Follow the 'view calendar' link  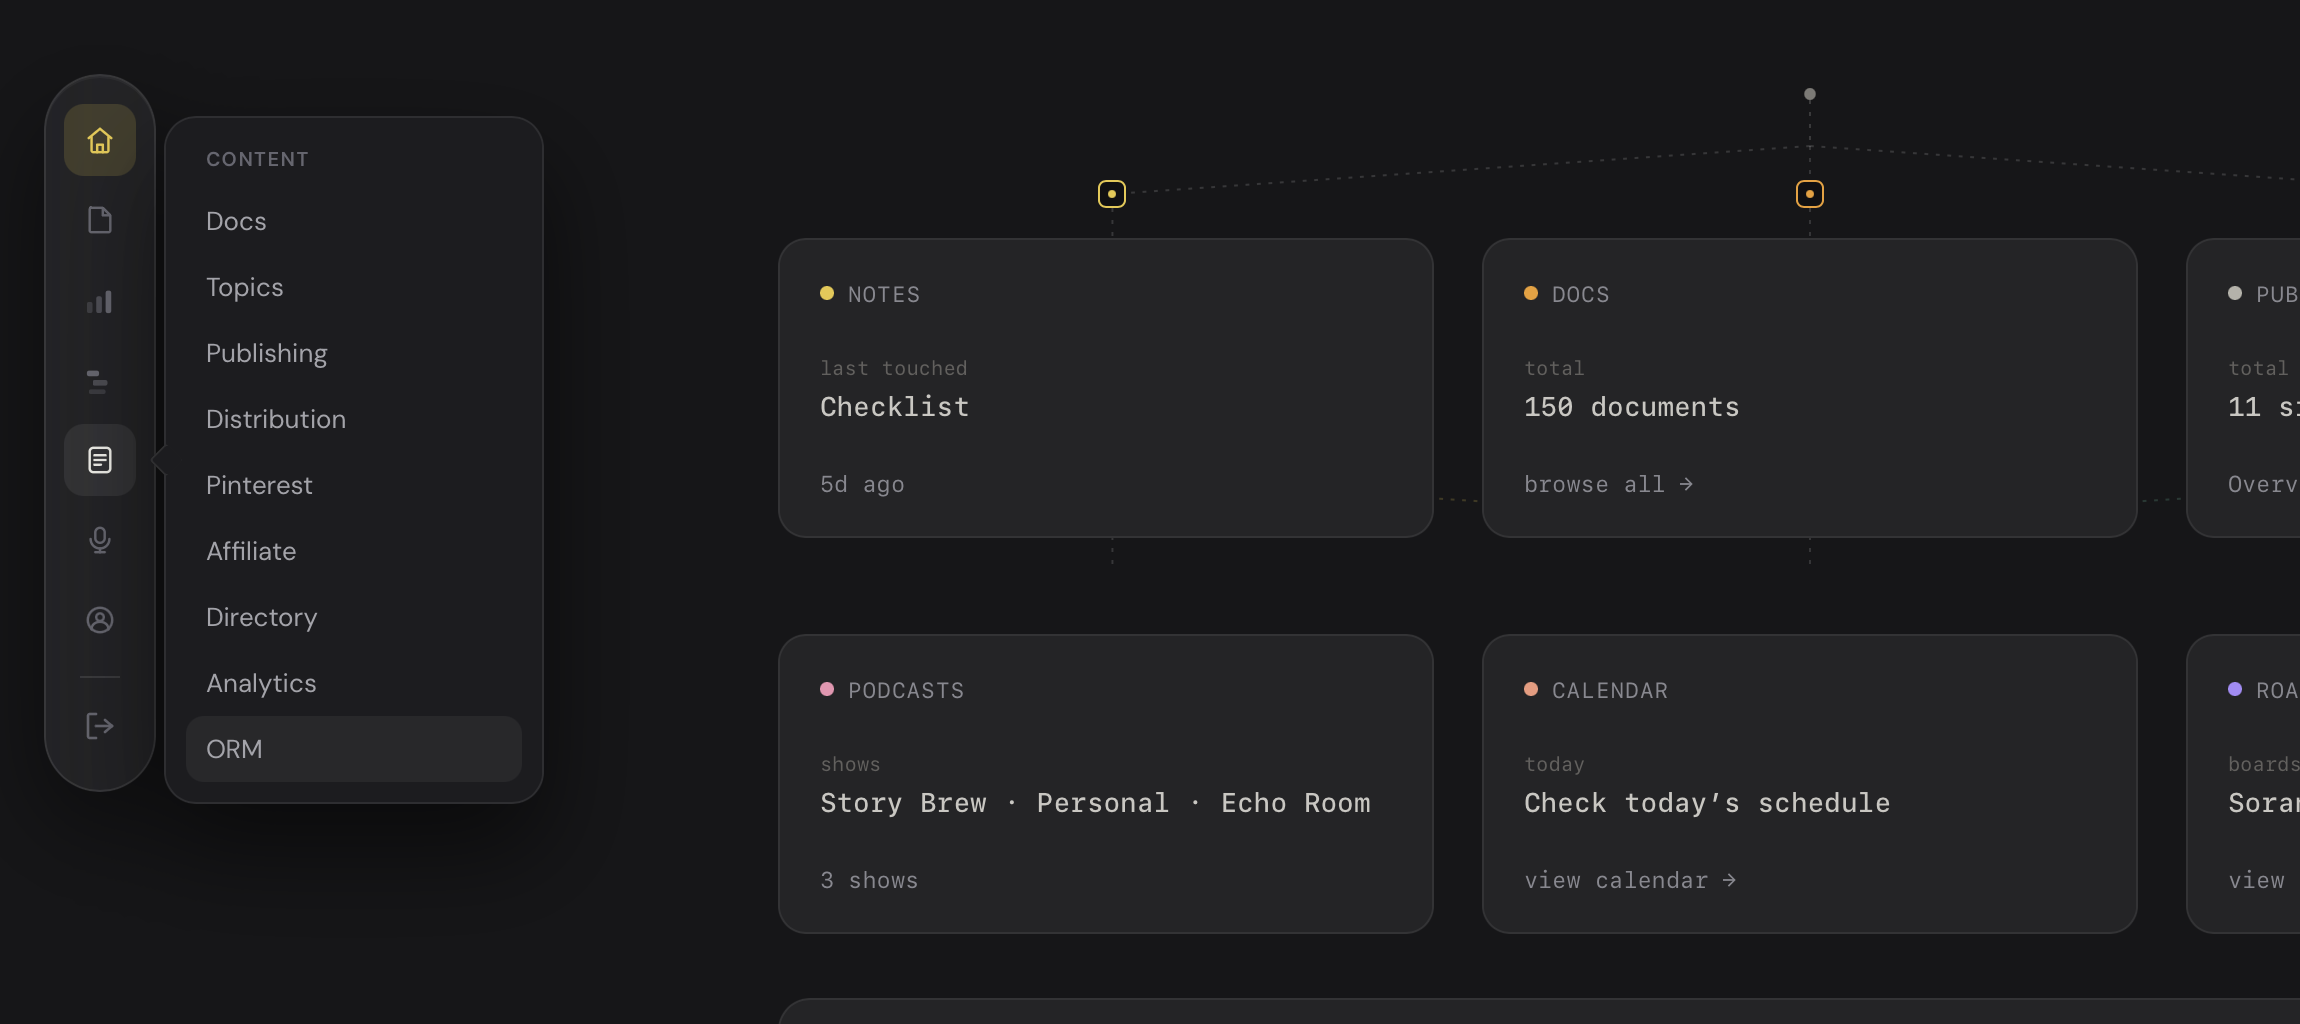click(1630, 881)
